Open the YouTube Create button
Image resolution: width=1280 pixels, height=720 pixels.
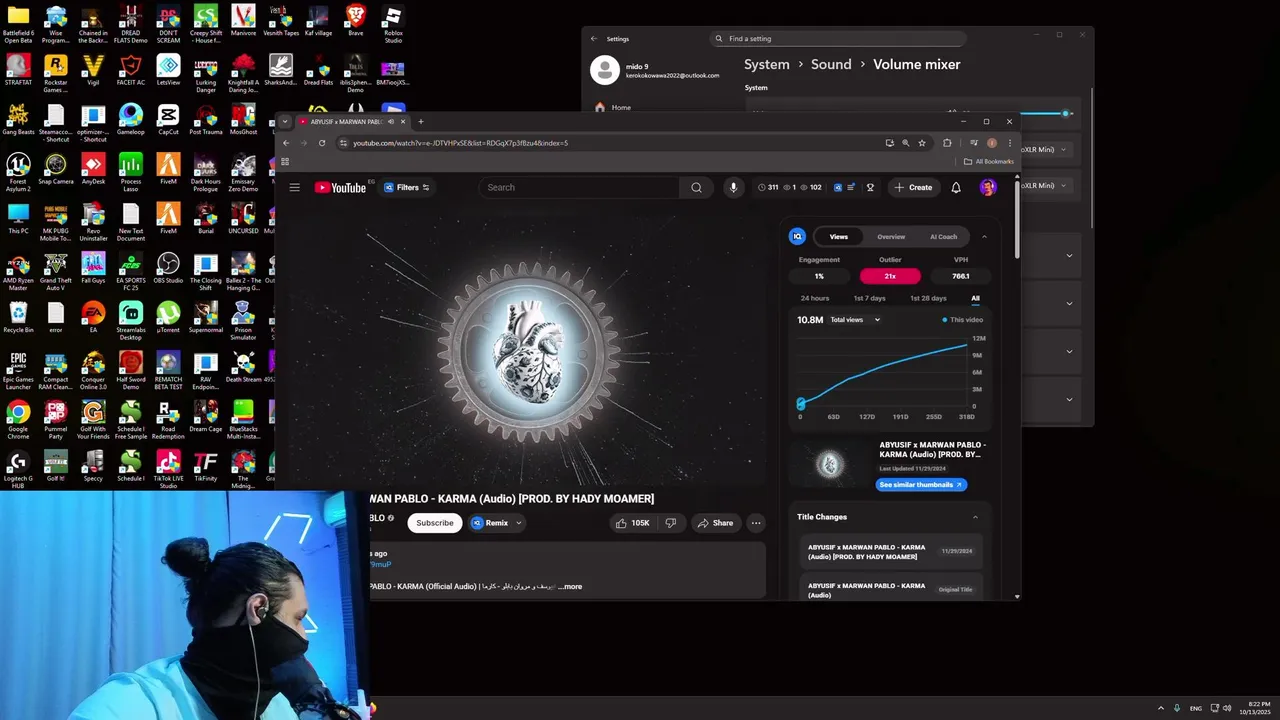click(x=913, y=187)
